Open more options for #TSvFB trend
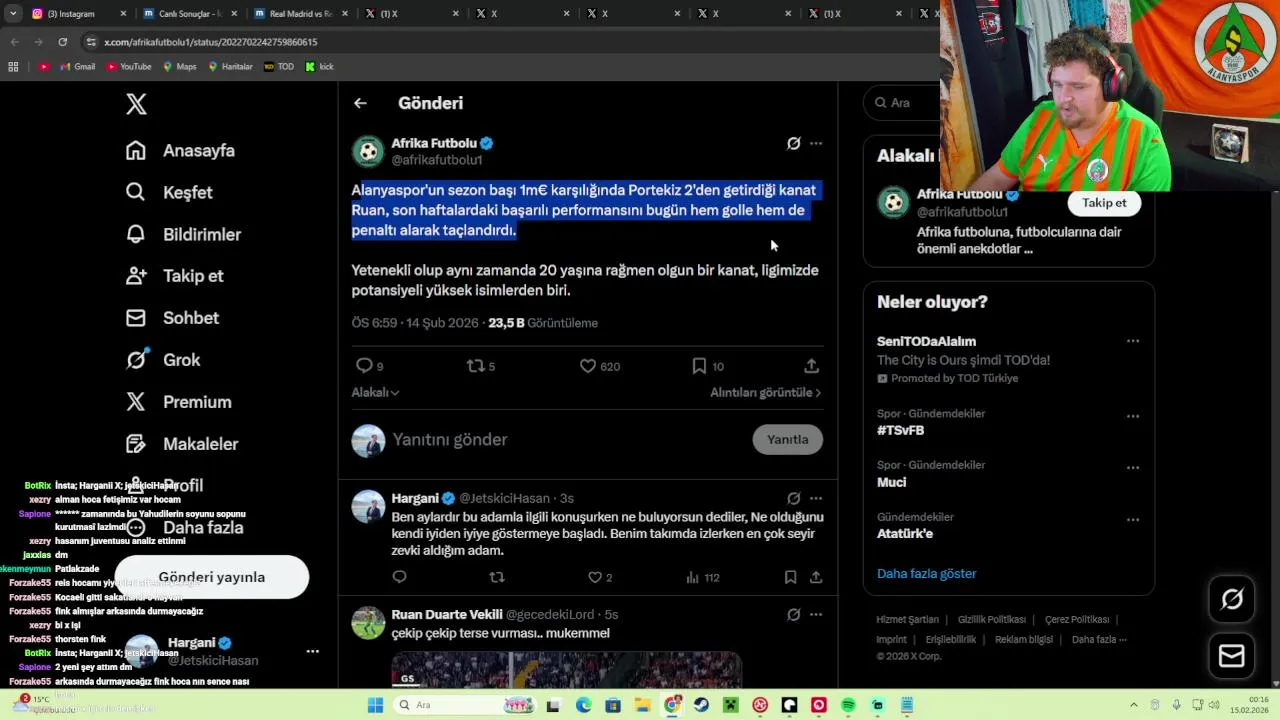Screen dimensions: 1280x720 click(1133, 416)
